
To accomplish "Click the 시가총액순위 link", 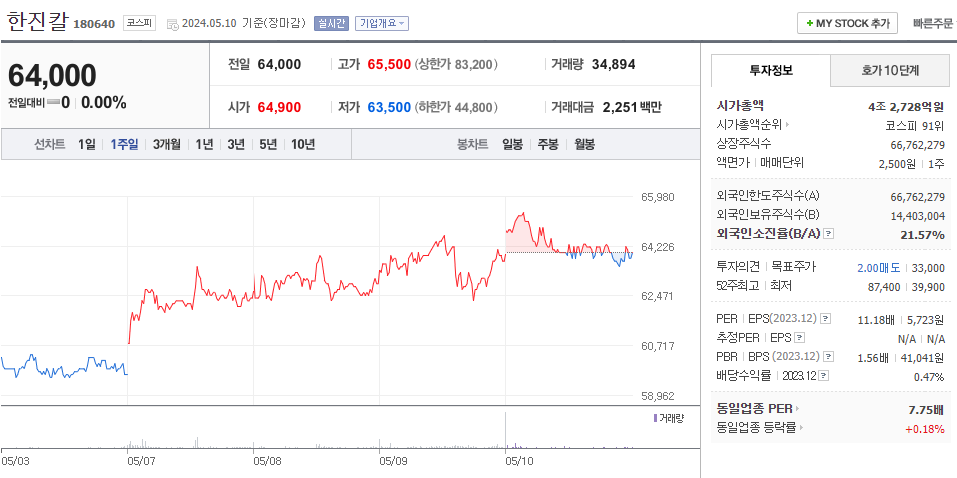I will point(749,125).
